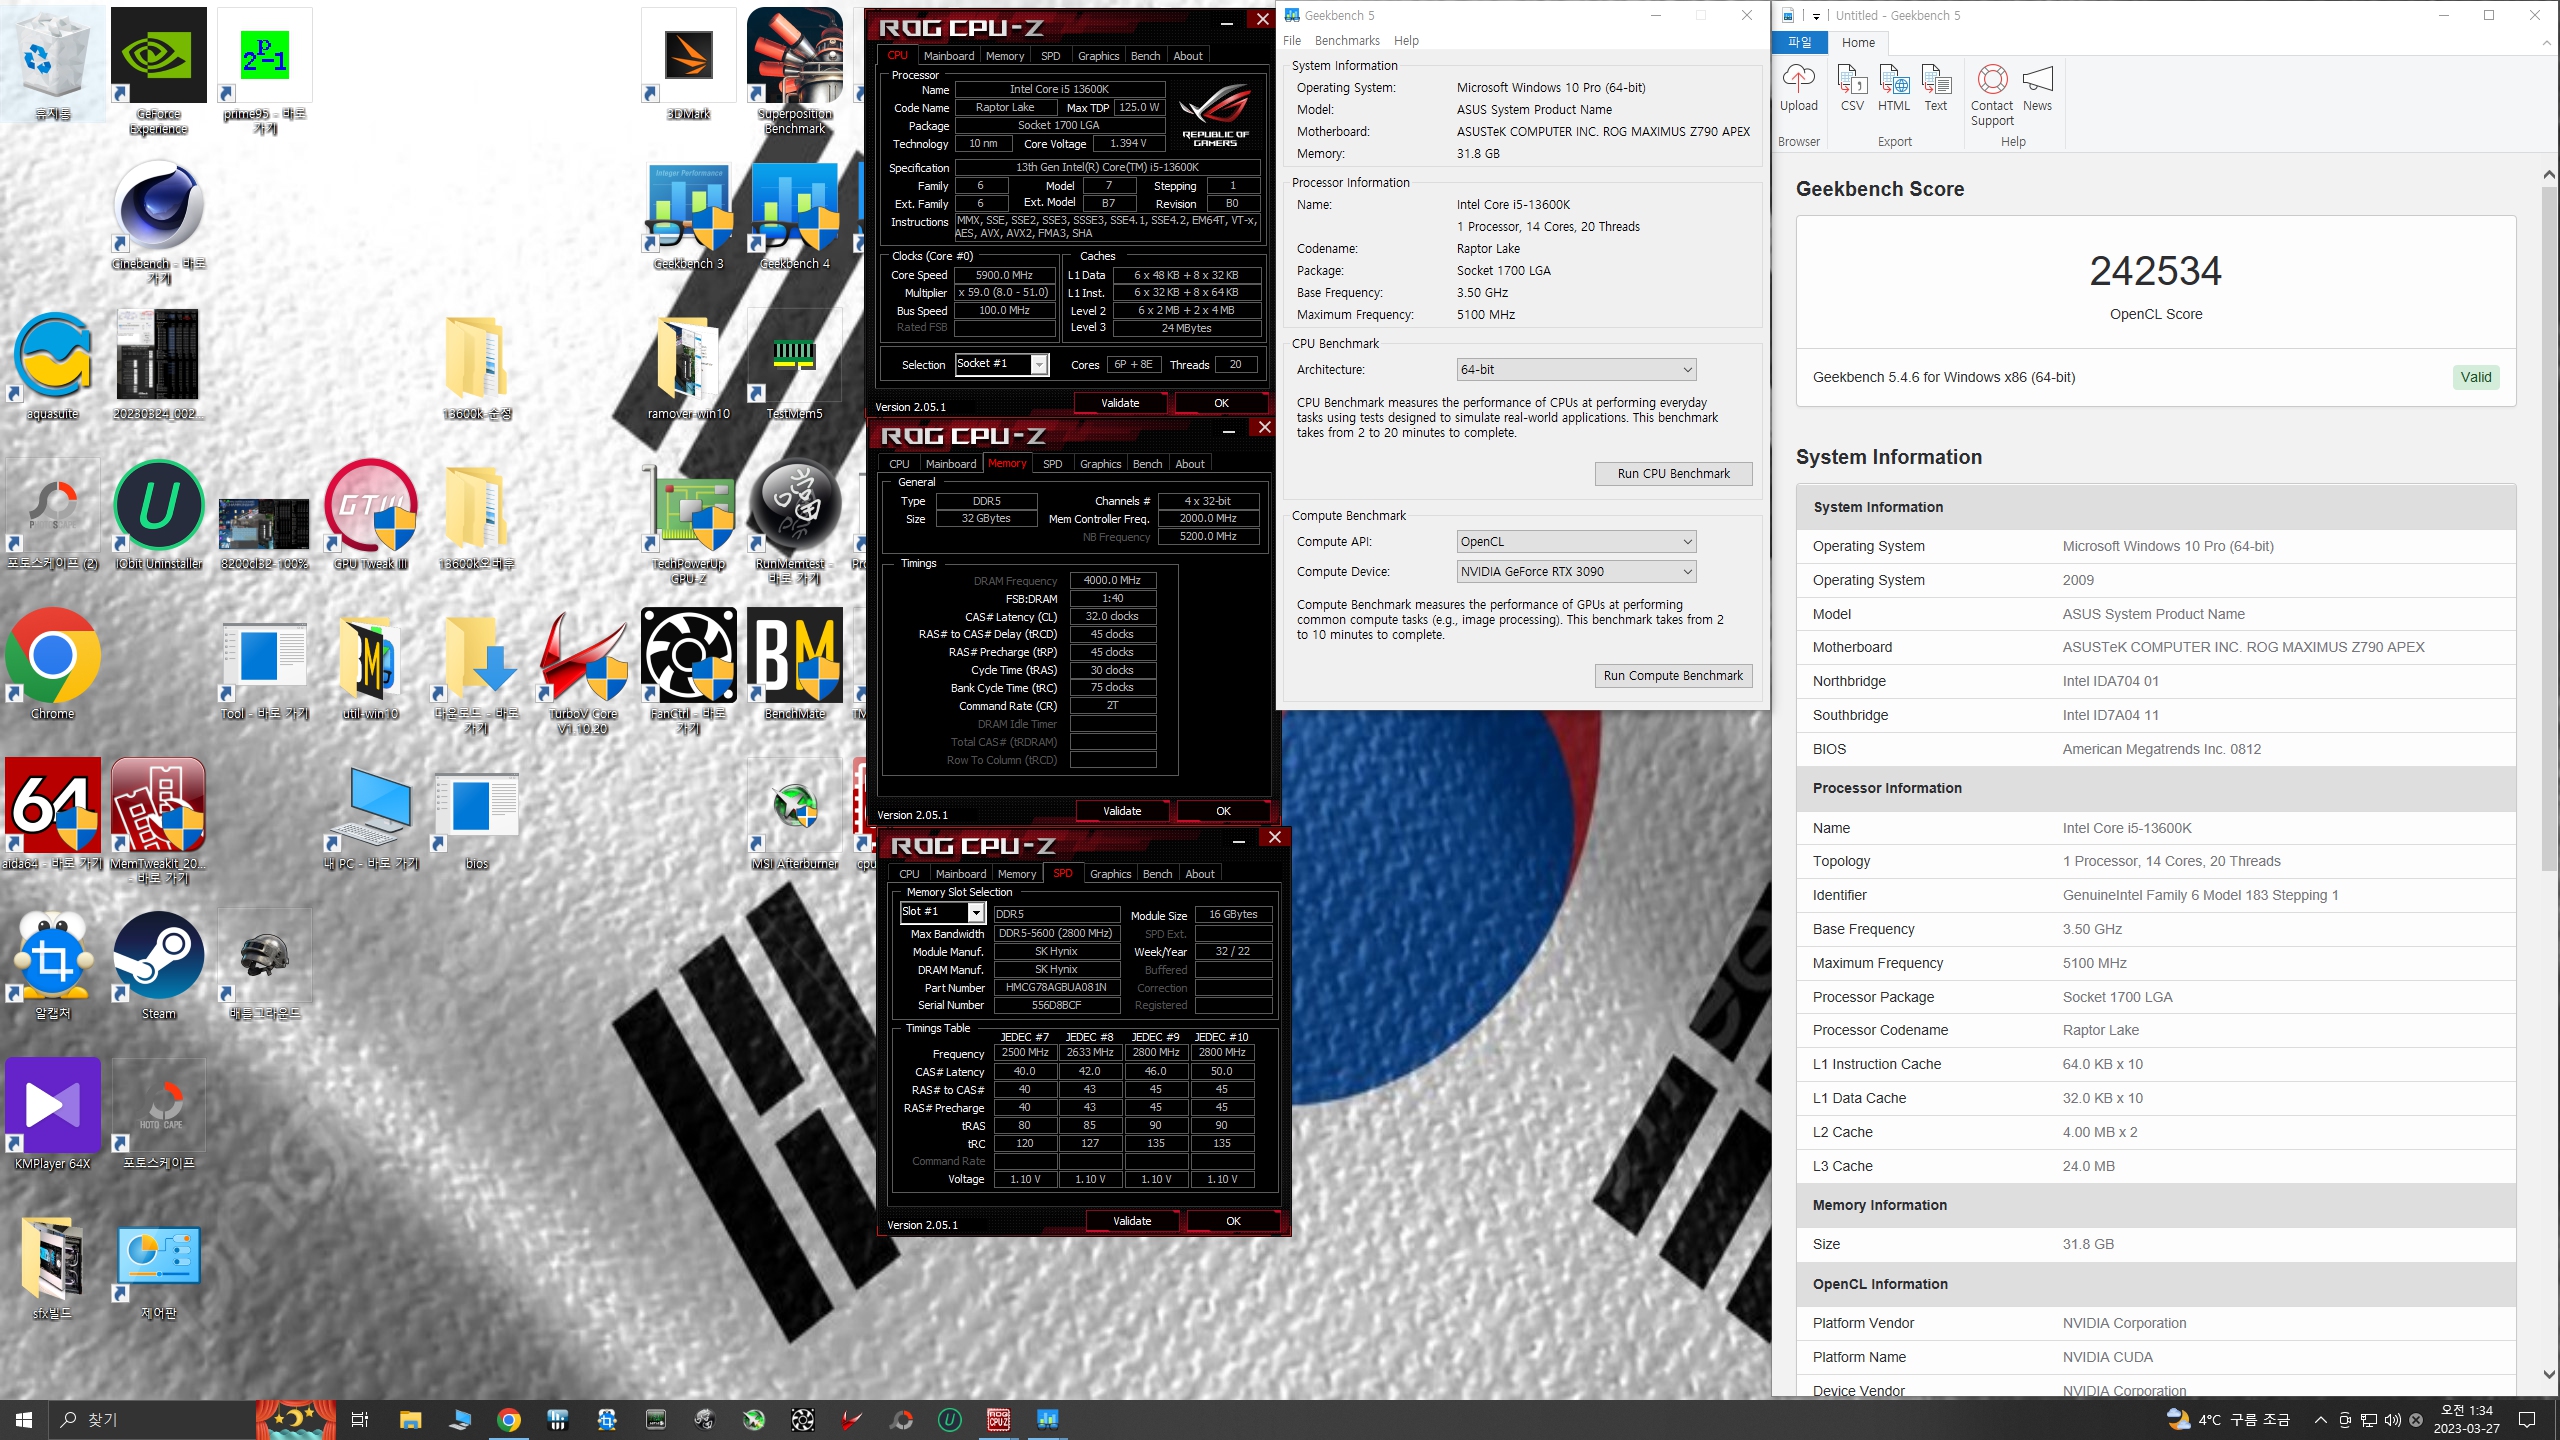Open the Architecture 64-bit dropdown

click(x=1576, y=369)
